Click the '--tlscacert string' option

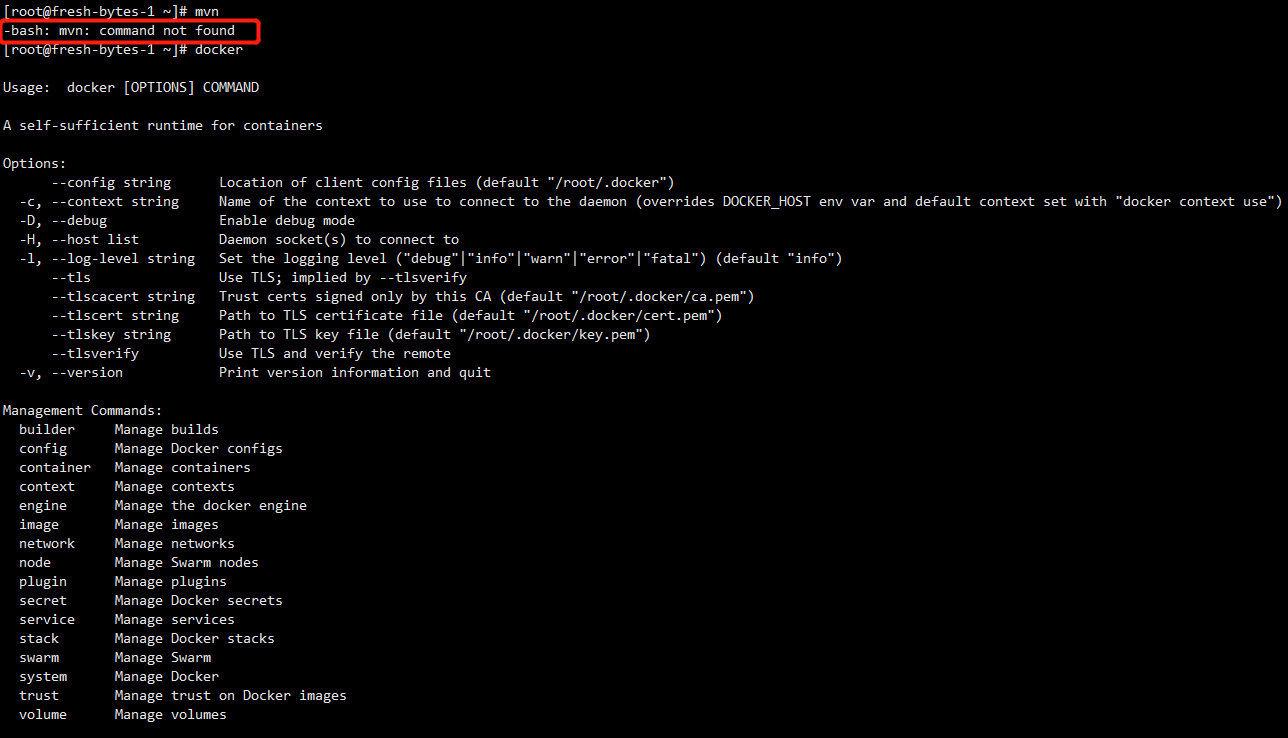point(123,297)
